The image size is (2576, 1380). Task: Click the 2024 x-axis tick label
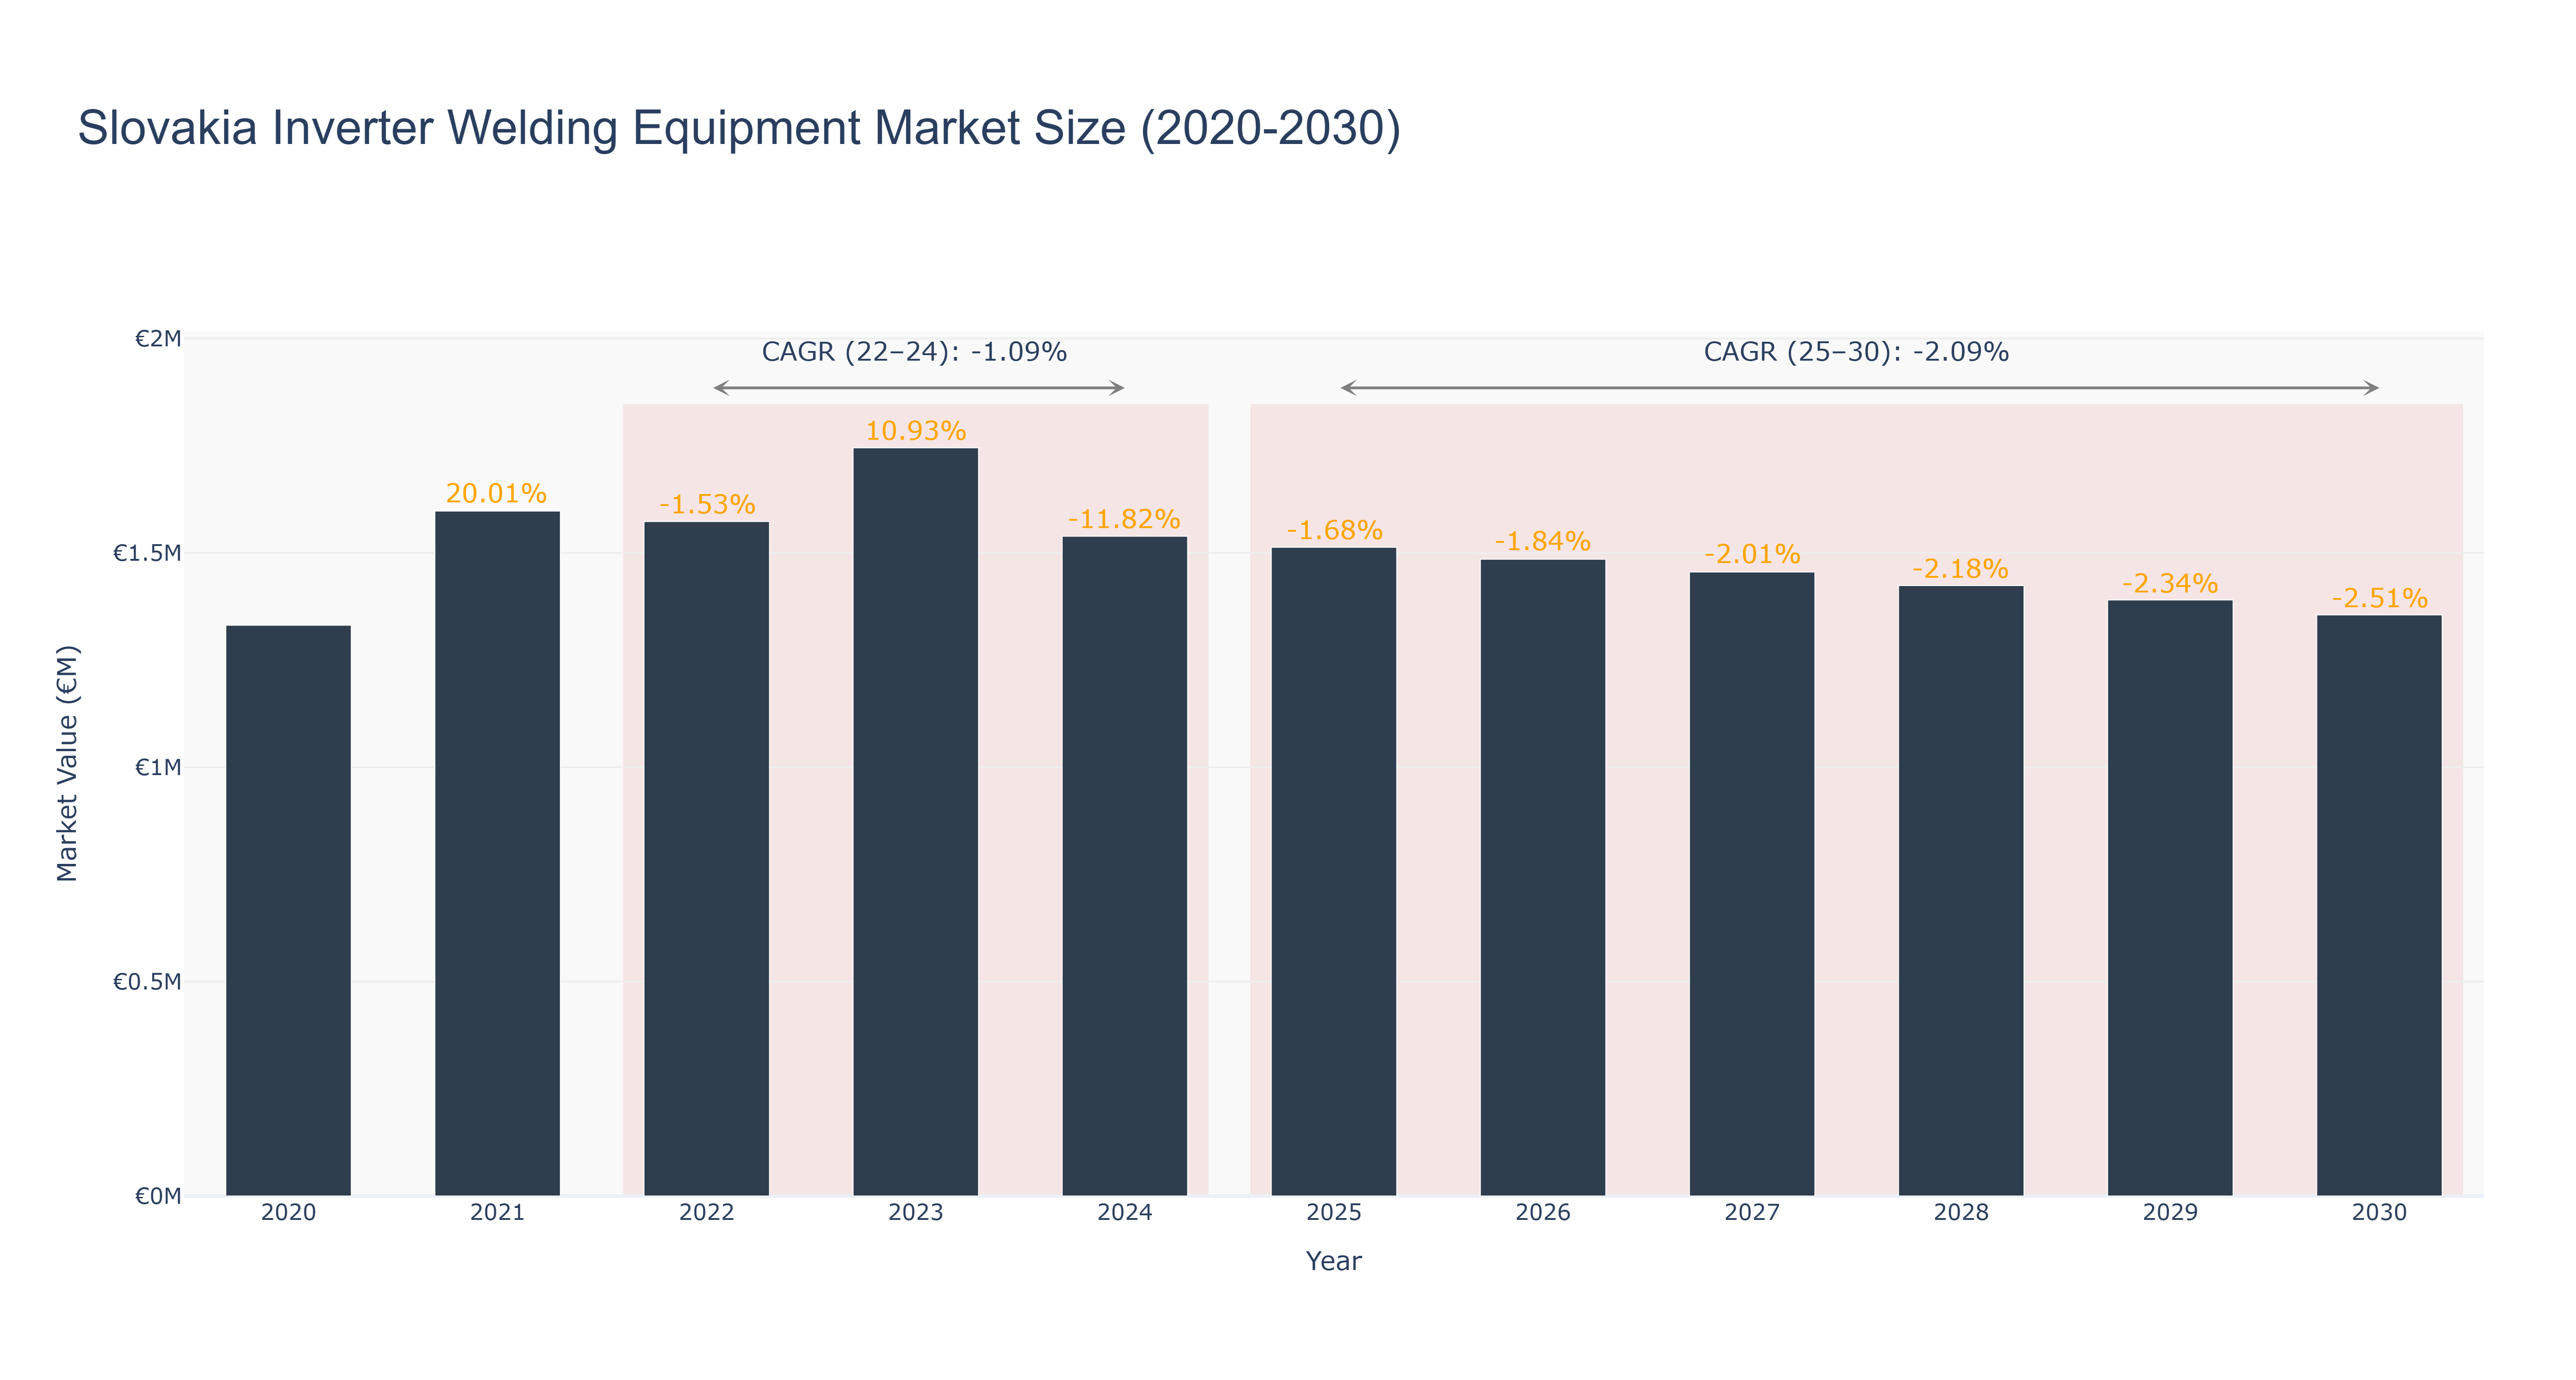click(x=1125, y=1213)
